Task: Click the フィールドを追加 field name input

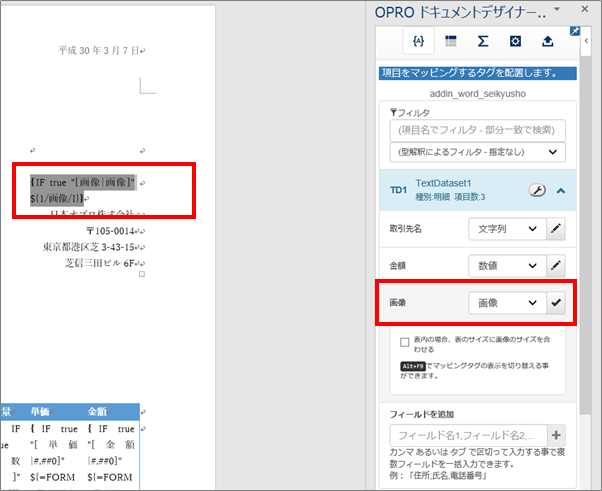Action: (467, 436)
